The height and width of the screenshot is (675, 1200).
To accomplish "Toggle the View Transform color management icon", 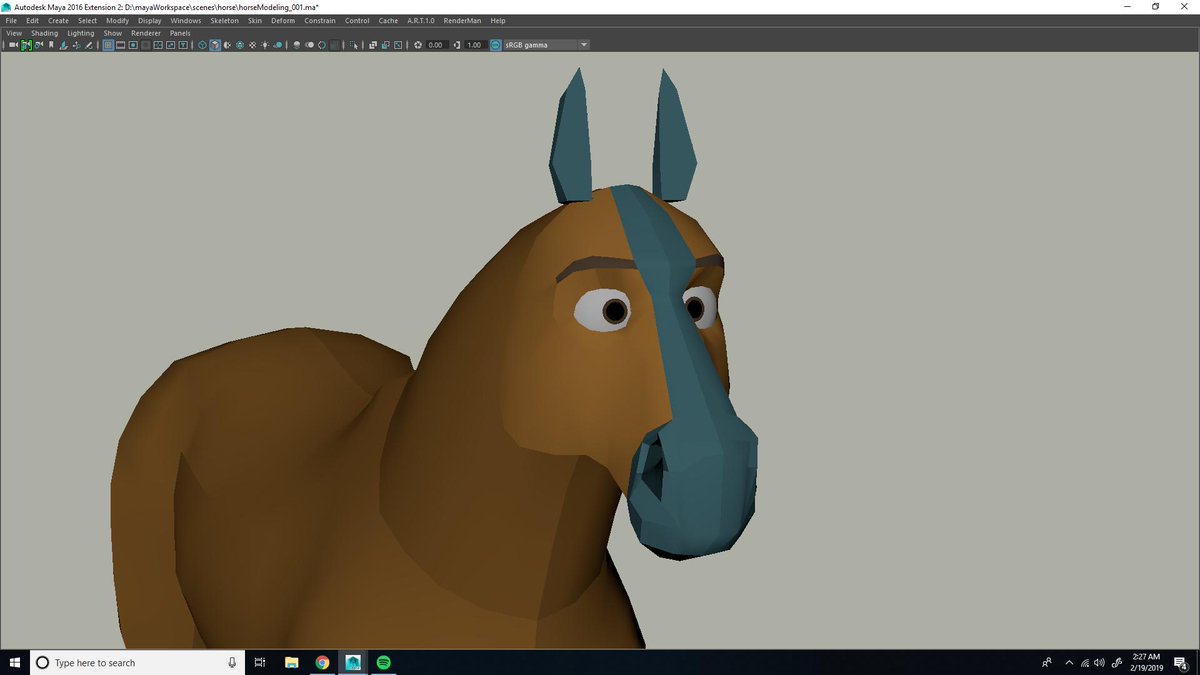I will tap(496, 45).
